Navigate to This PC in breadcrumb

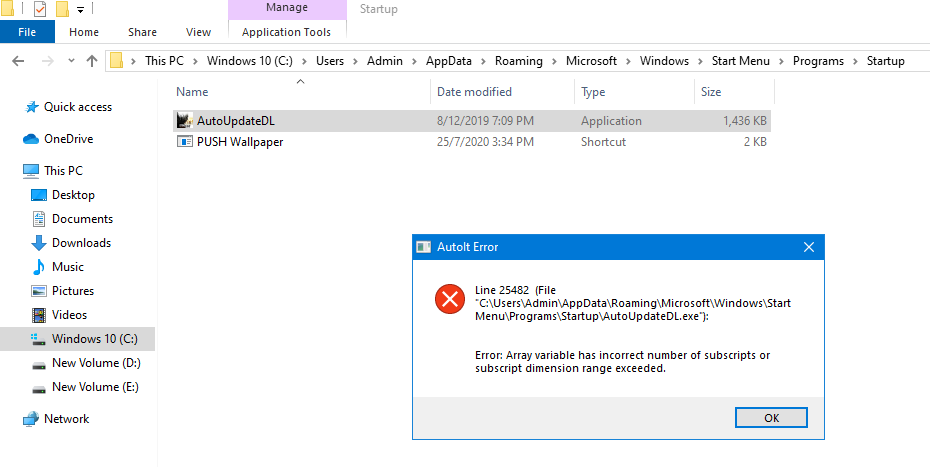coord(164,61)
